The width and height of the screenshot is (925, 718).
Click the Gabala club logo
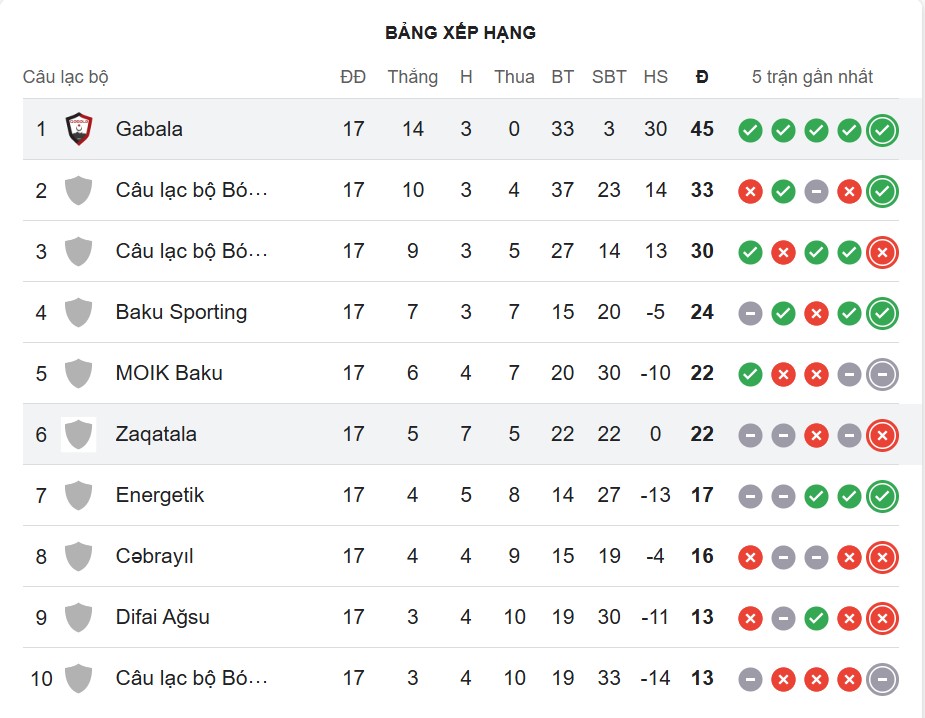tap(78, 129)
